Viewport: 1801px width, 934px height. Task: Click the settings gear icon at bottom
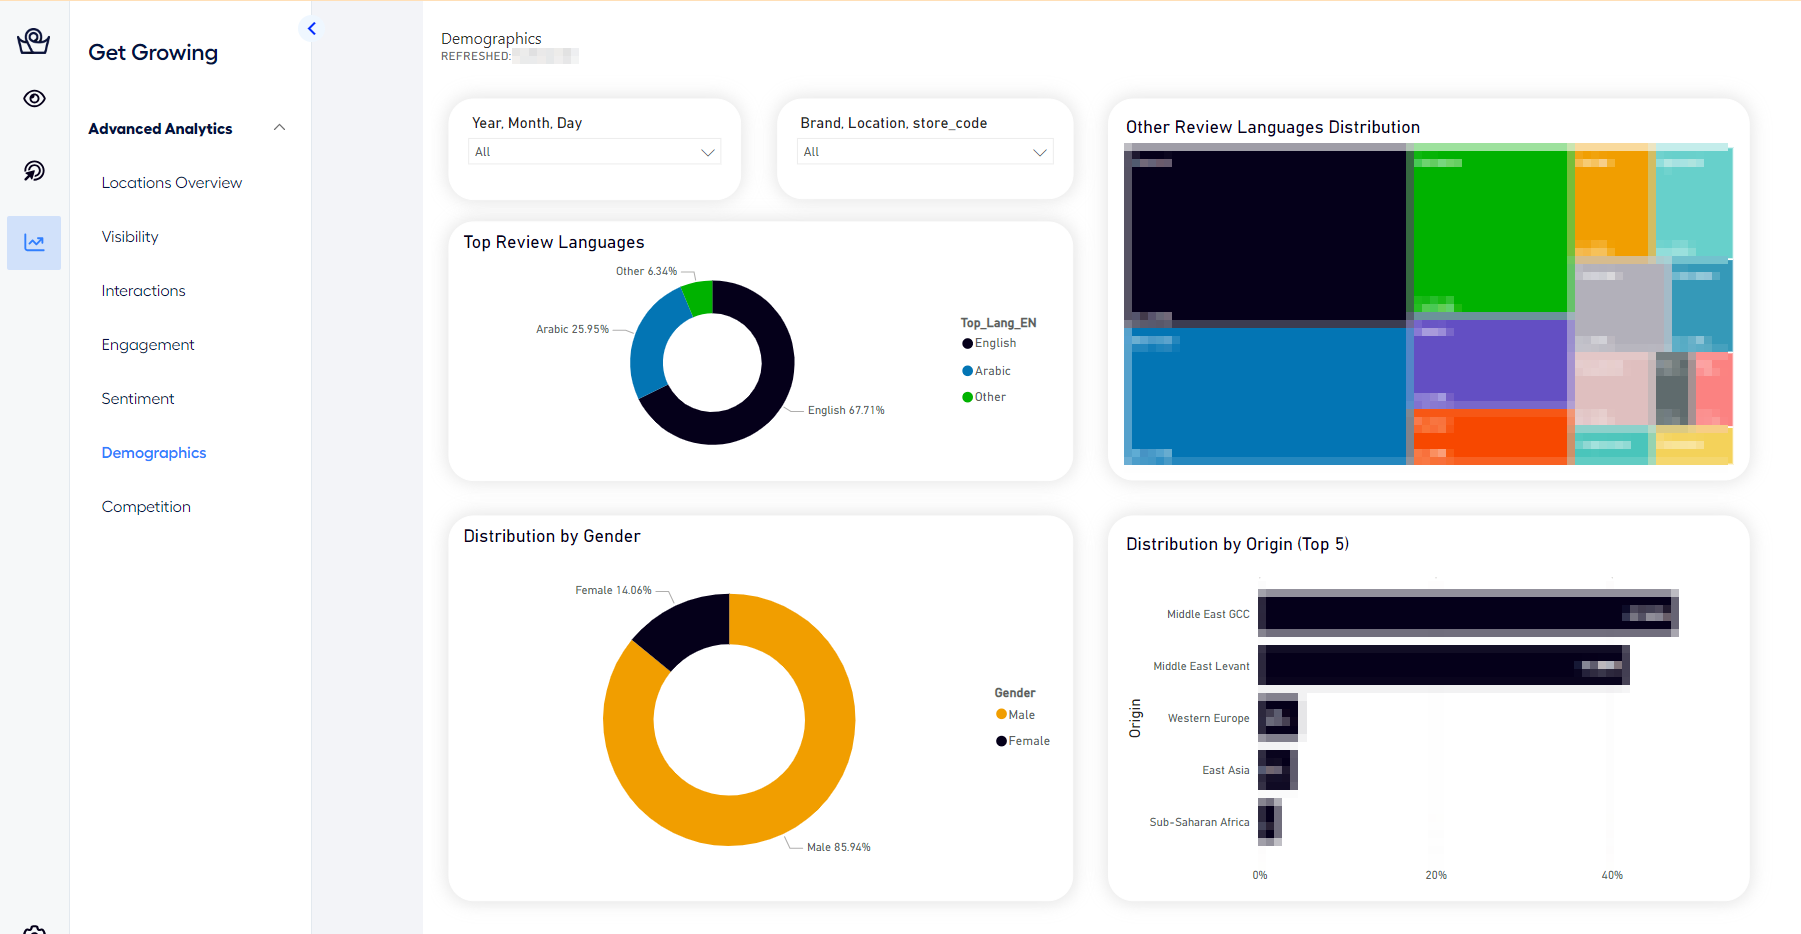[x=34, y=929]
